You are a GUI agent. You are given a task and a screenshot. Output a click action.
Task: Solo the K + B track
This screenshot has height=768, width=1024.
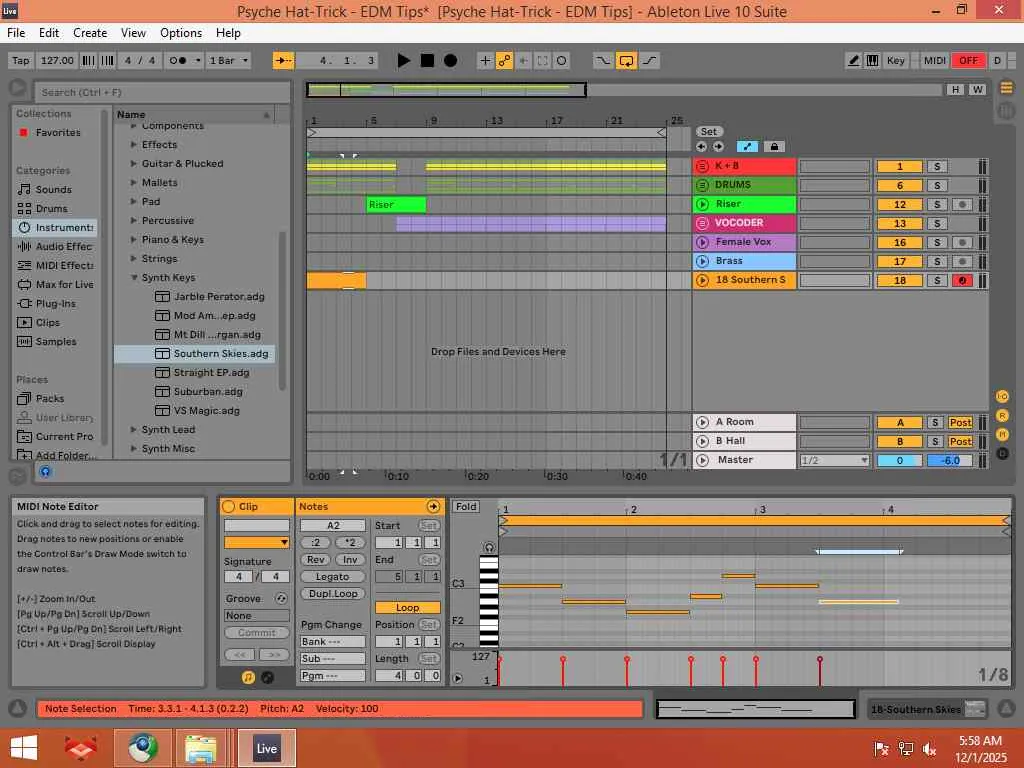[x=936, y=167]
